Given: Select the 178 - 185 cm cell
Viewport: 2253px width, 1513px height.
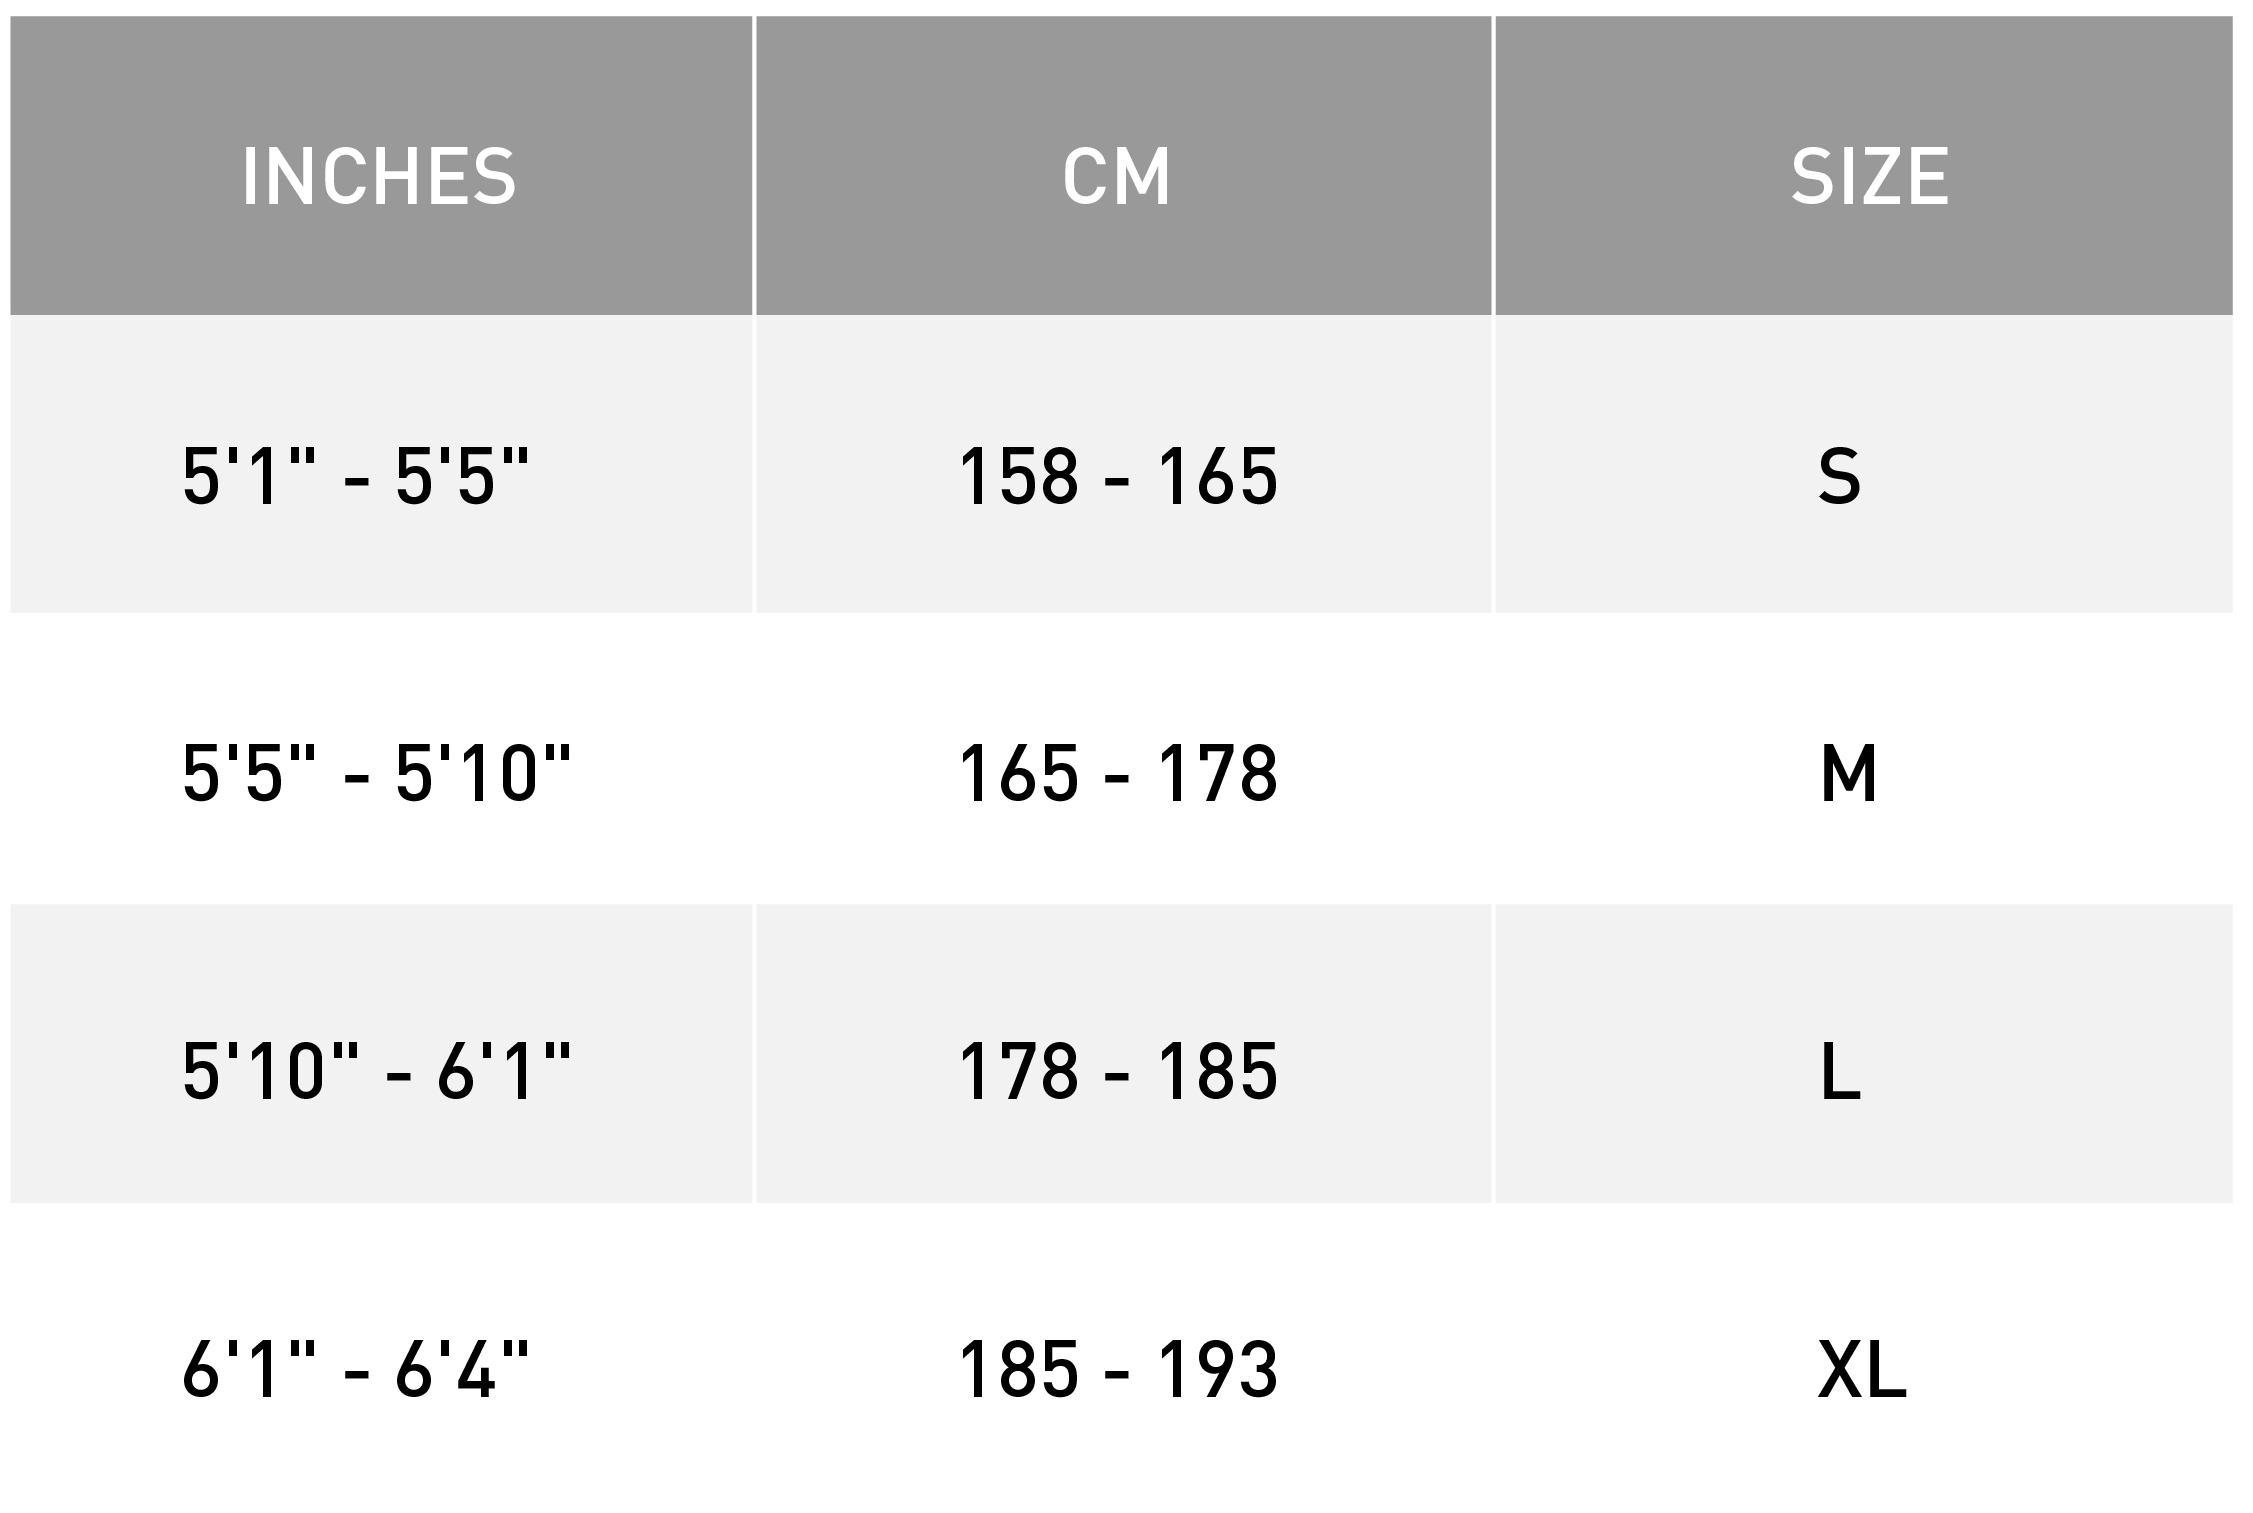Looking at the screenshot, I should tap(1123, 1054).
